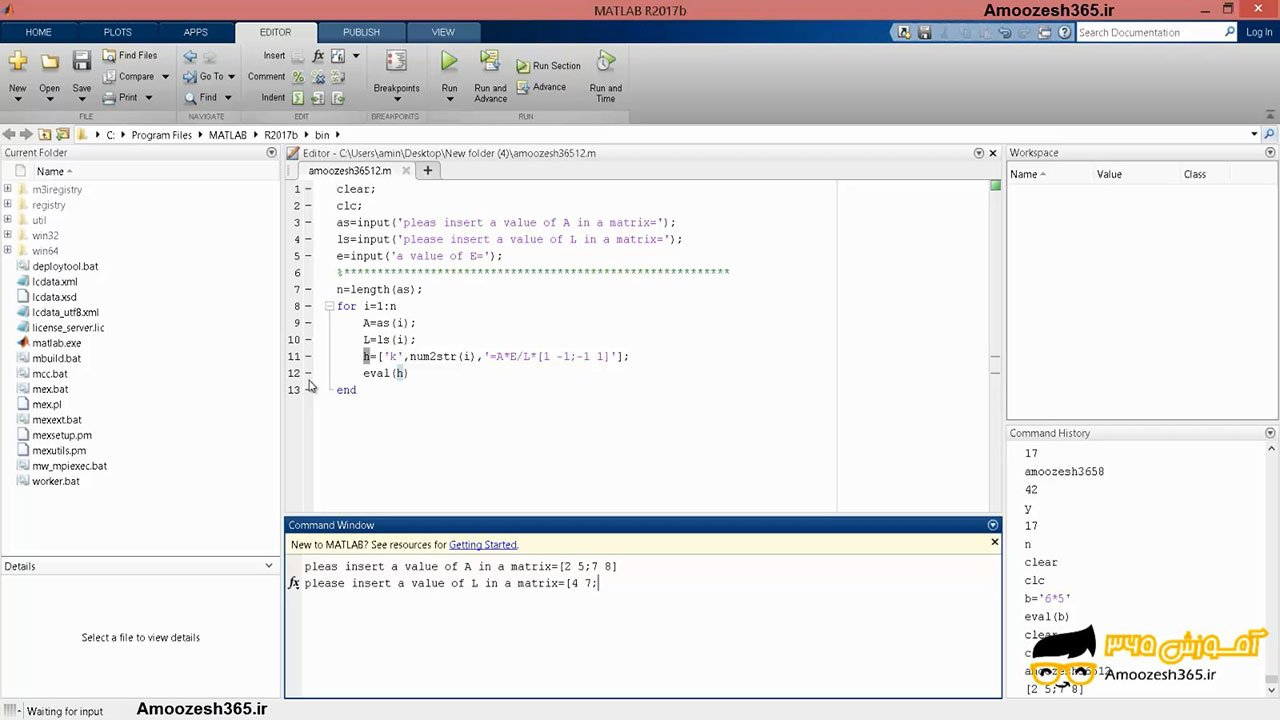Viewport: 1280px width, 720px height.
Task: Run the script with the green Run arrow
Action: click(449, 62)
